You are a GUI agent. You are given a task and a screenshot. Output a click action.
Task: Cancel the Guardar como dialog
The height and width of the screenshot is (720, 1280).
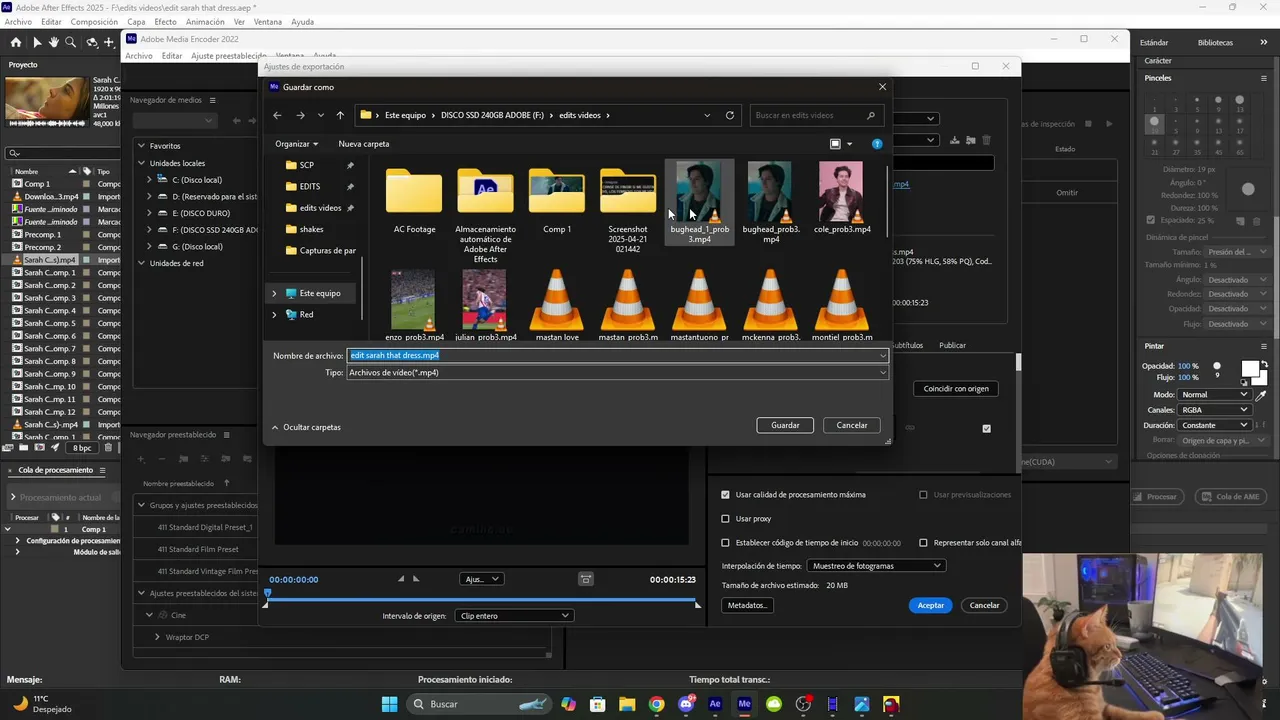pos(852,425)
